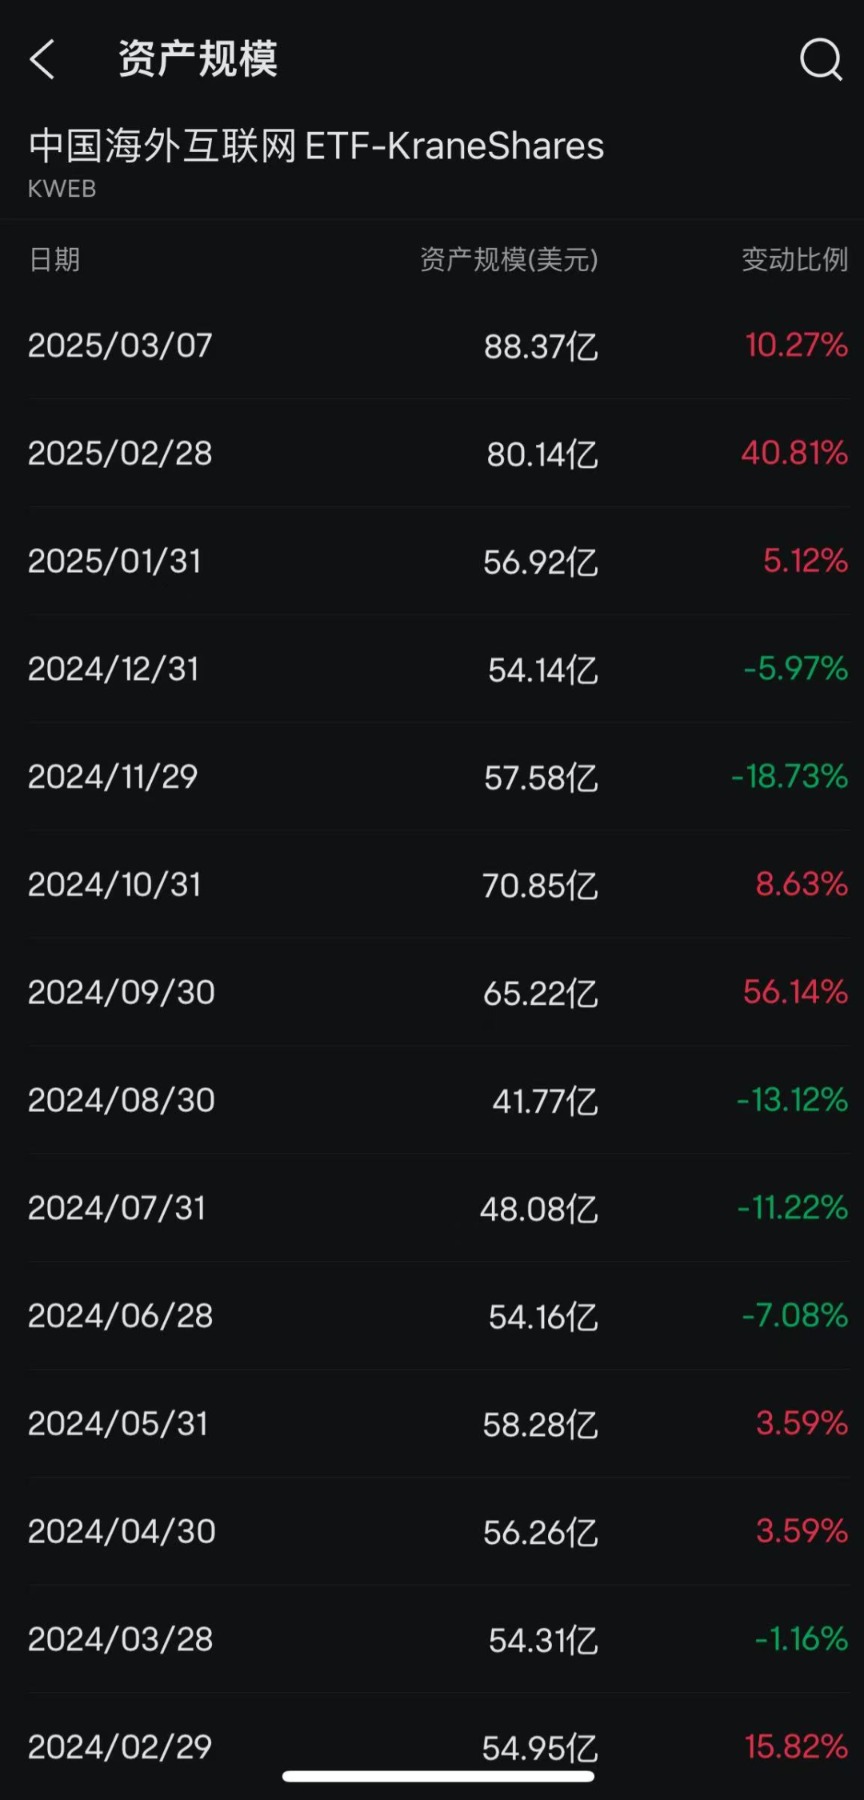Open search with magnifier icon
Viewport: 864px width, 1800px height.
pos(821,60)
